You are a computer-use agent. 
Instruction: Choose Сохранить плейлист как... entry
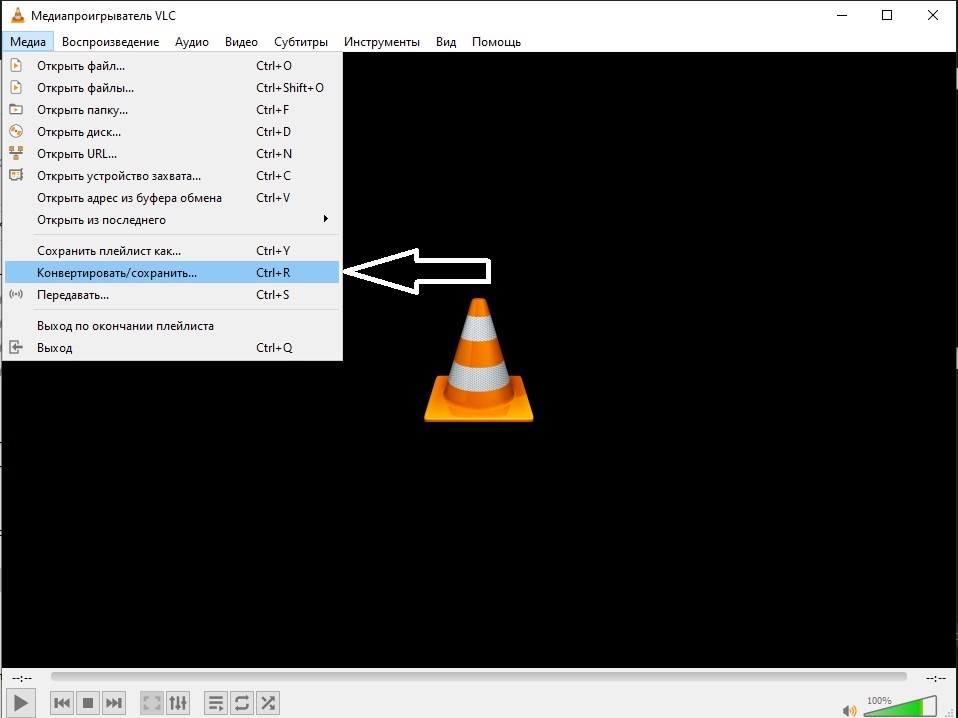coord(172,251)
